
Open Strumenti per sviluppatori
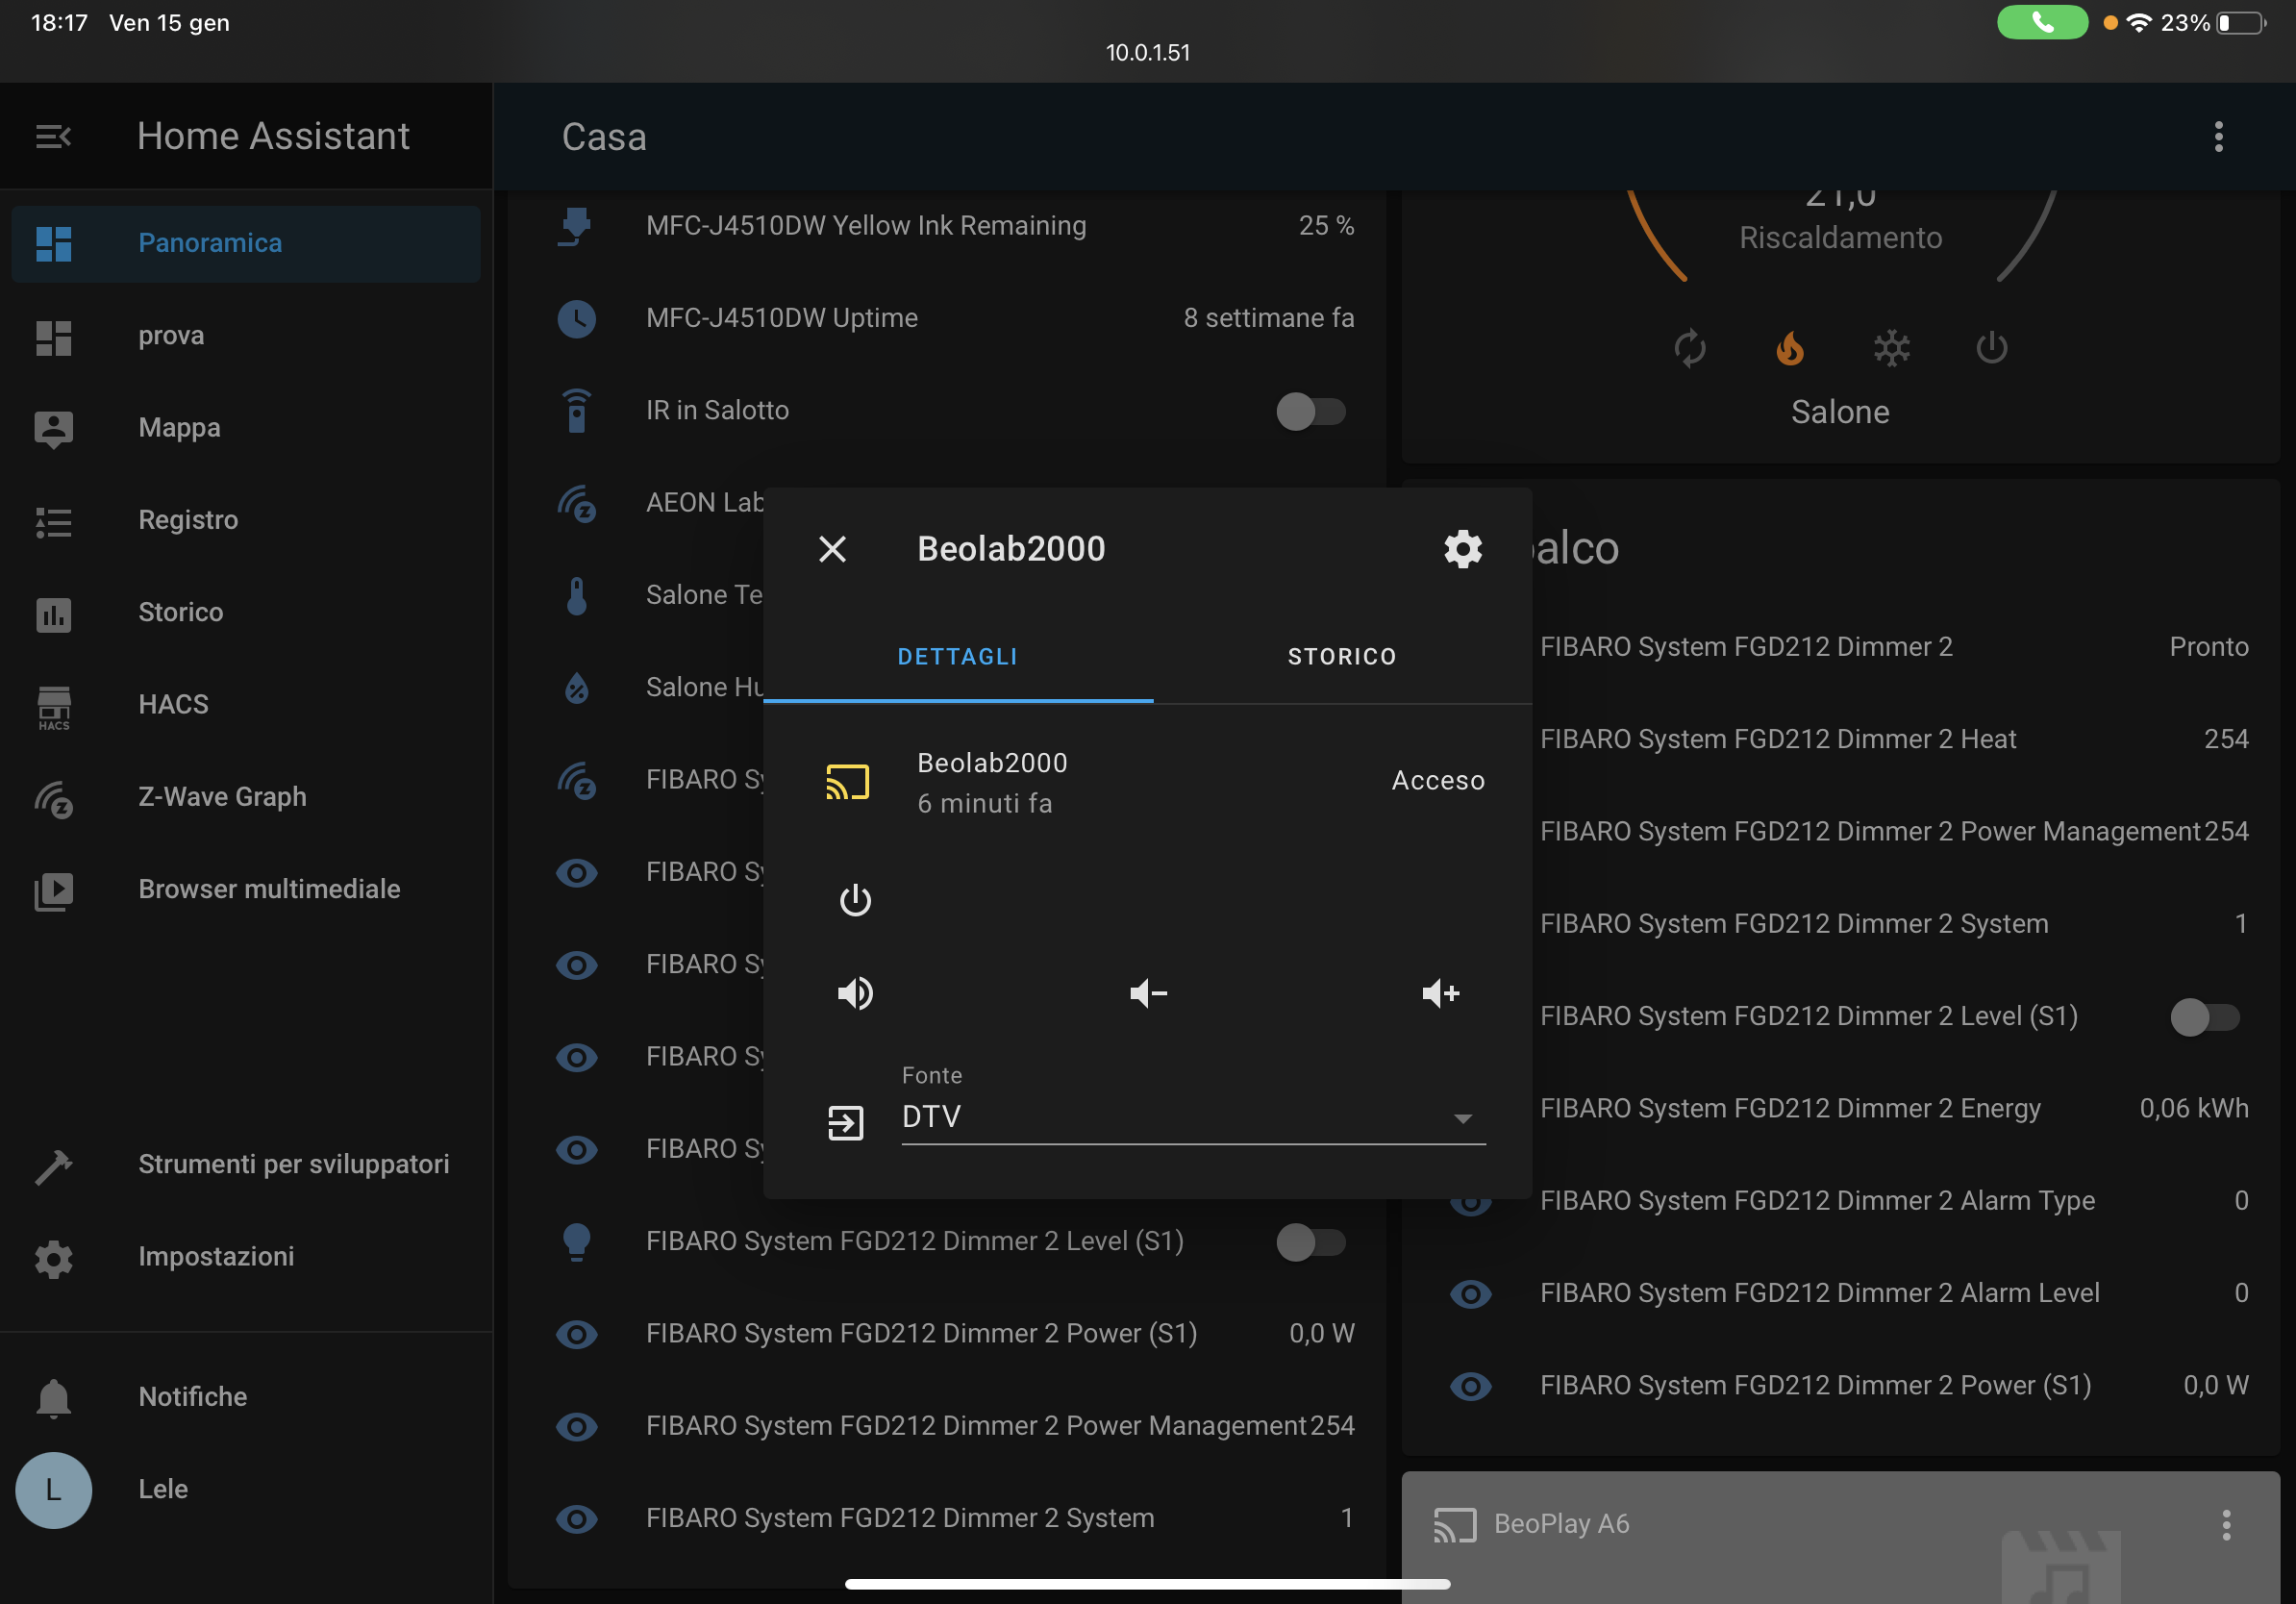point(293,1164)
